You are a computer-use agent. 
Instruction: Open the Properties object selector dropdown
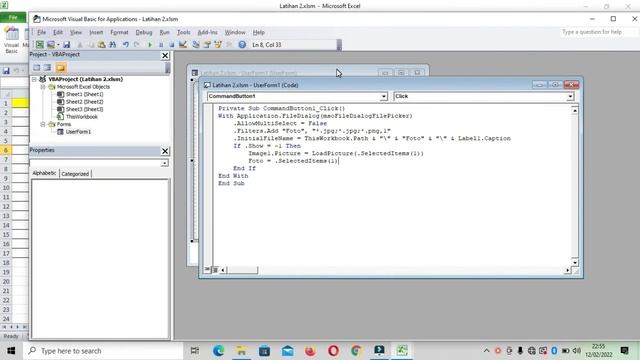[x=164, y=163]
